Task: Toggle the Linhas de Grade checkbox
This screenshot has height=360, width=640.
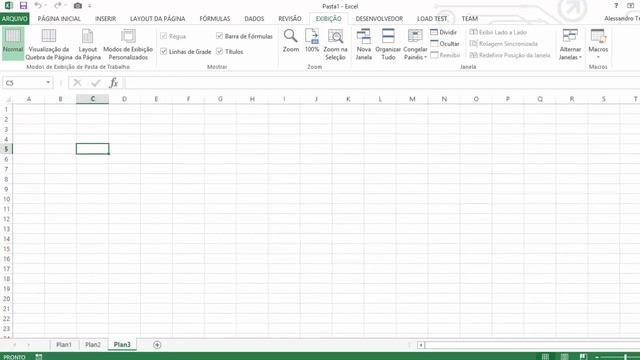Action: [164, 51]
